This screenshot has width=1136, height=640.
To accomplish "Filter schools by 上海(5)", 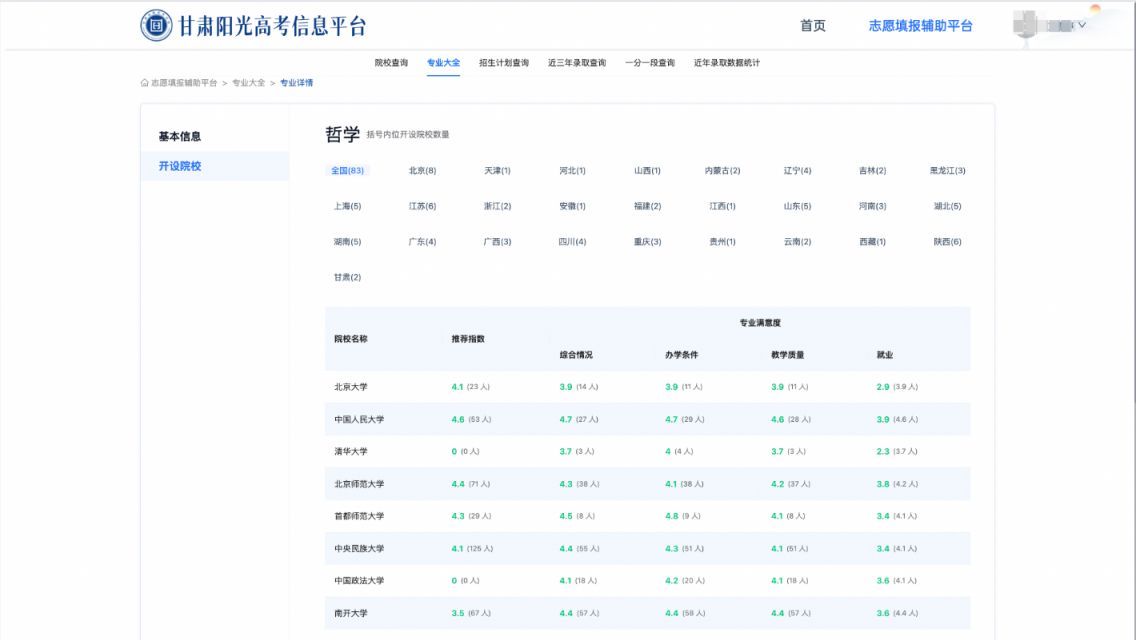I will tap(347, 206).
